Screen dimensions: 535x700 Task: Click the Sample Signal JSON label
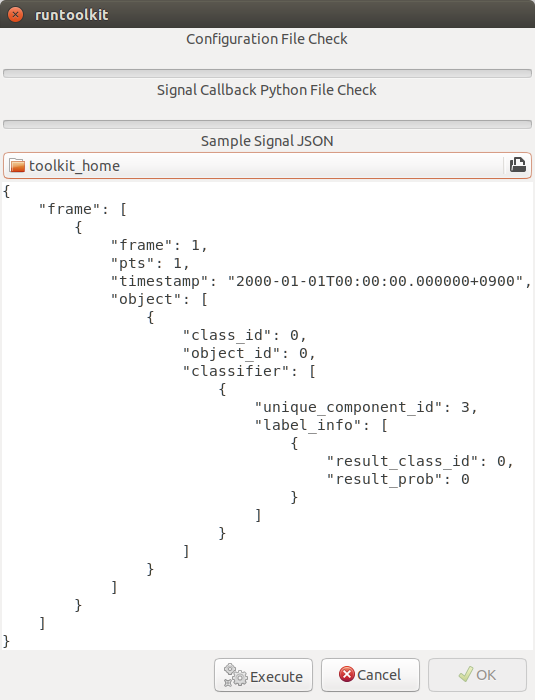point(267,141)
